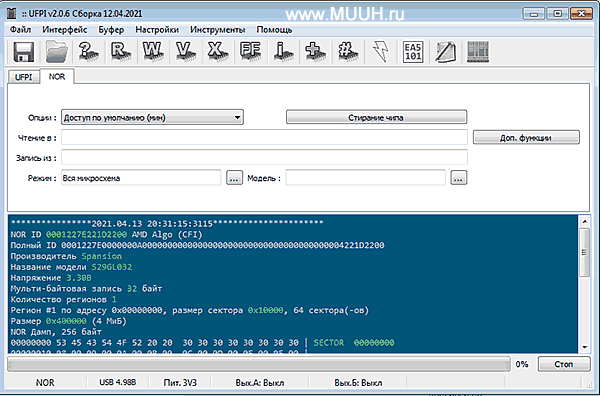This screenshot has width=600, height=396.
Task: Open the Буфер menu
Action: (x=111, y=30)
